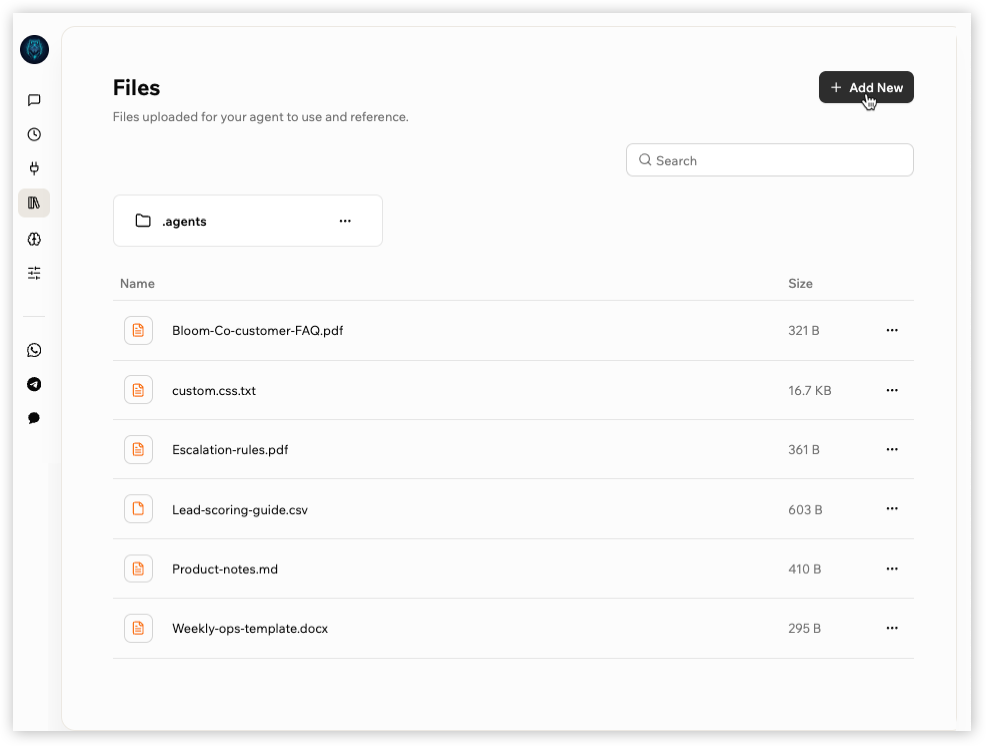This screenshot has height=746, width=986.
Task: Open the plug integrations icon
Action: coord(35,168)
